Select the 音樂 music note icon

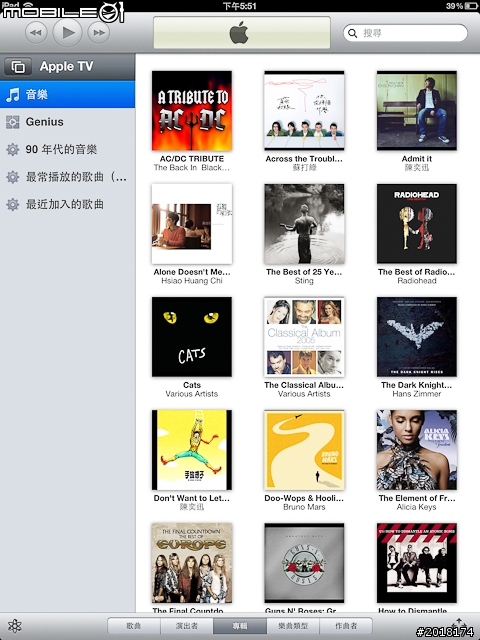pos(13,95)
